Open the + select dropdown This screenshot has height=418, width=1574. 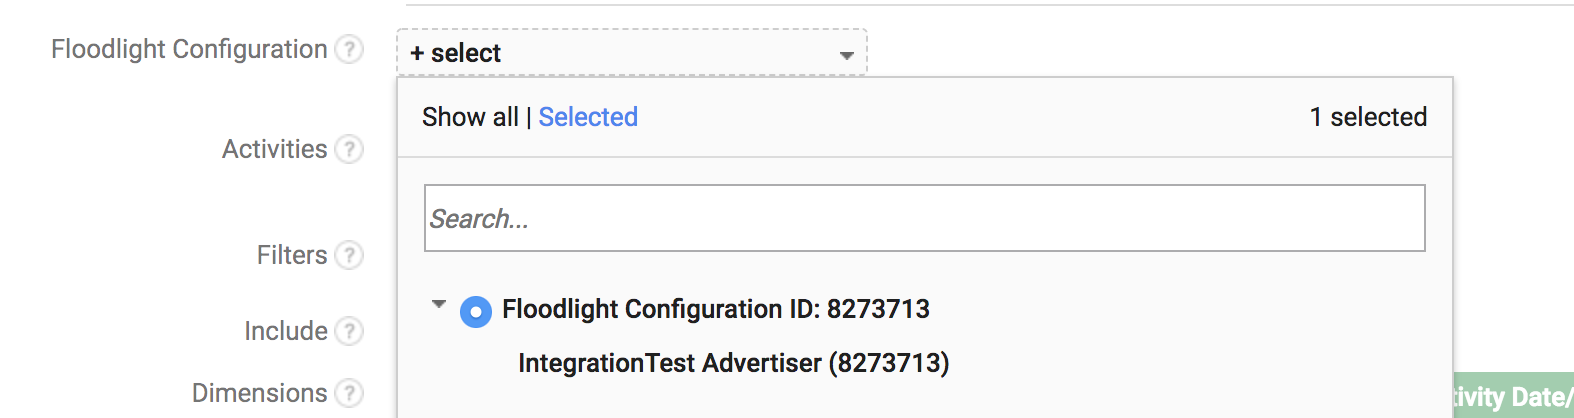(x=632, y=53)
